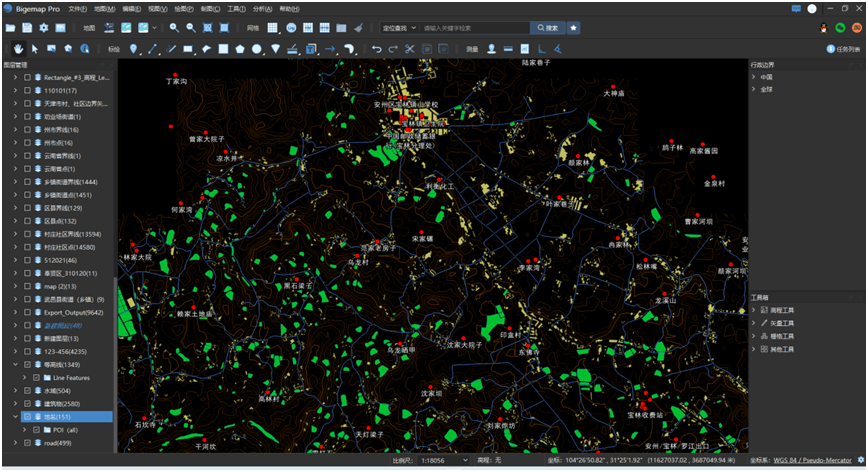
Task: Collapse the 等高线(1349) layer node
Action: 16,365
